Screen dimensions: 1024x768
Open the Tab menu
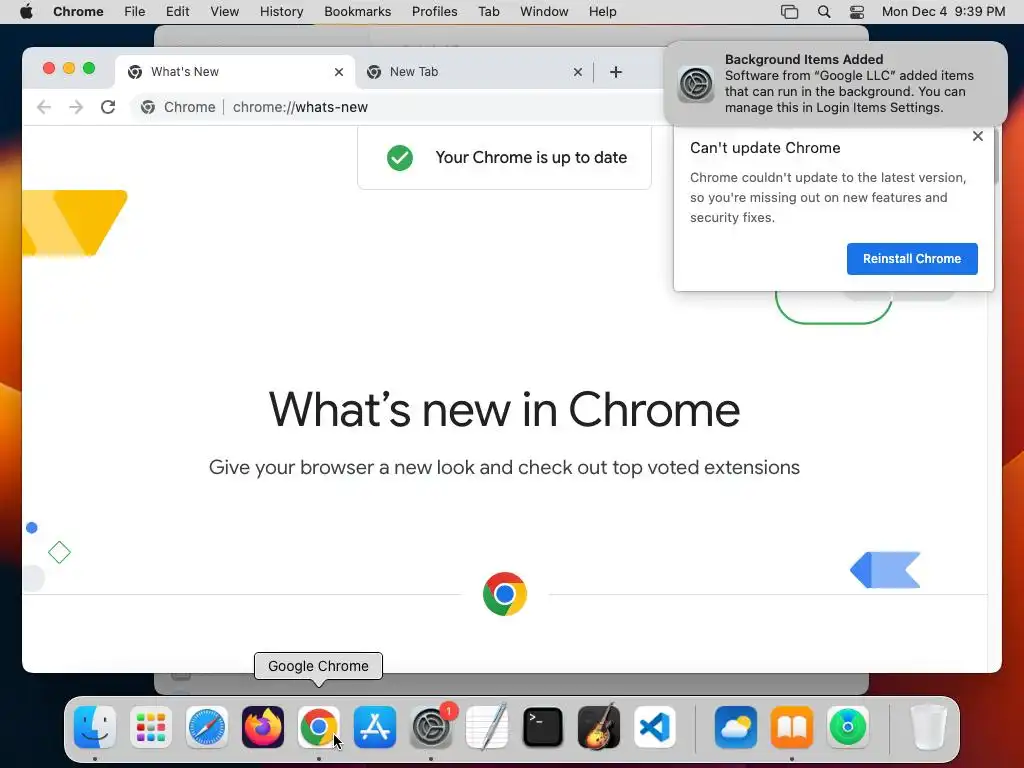click(489, 12)
